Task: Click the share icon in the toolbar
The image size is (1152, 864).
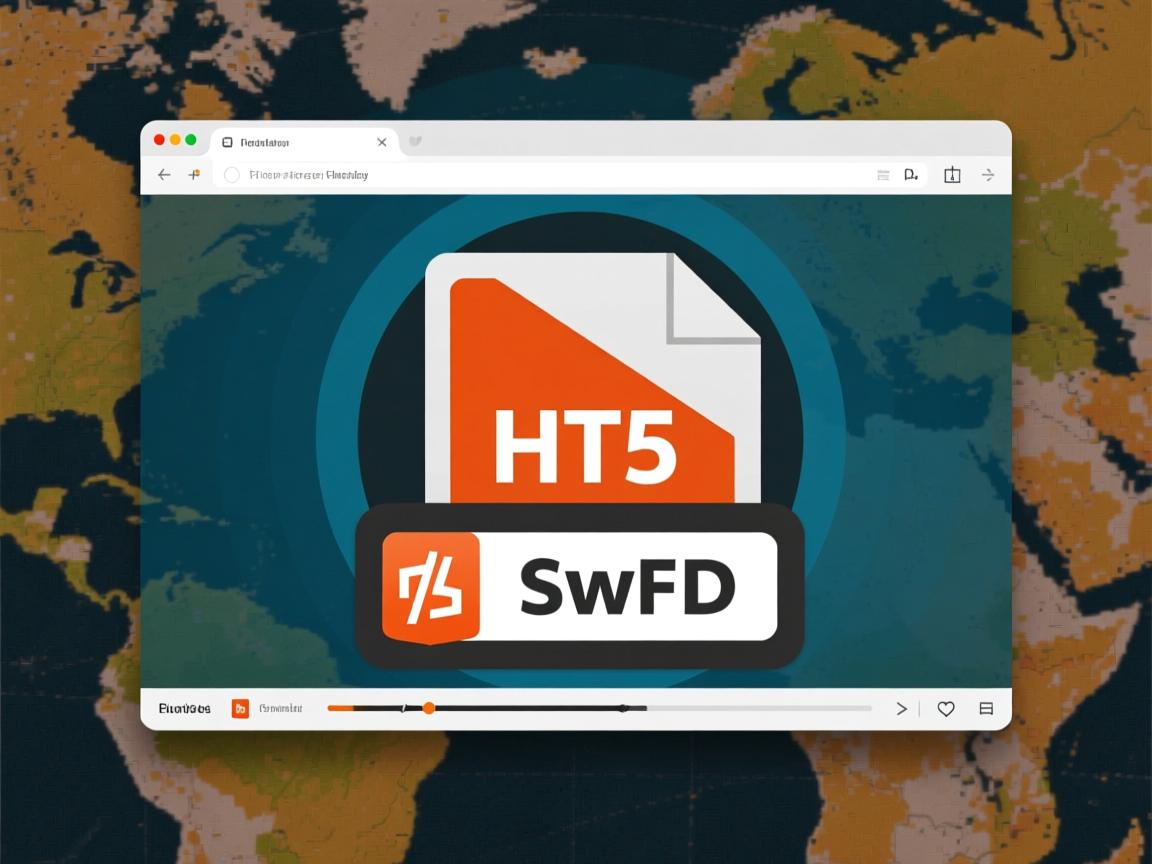Action: pyautogui.click(x=952, y=174)
